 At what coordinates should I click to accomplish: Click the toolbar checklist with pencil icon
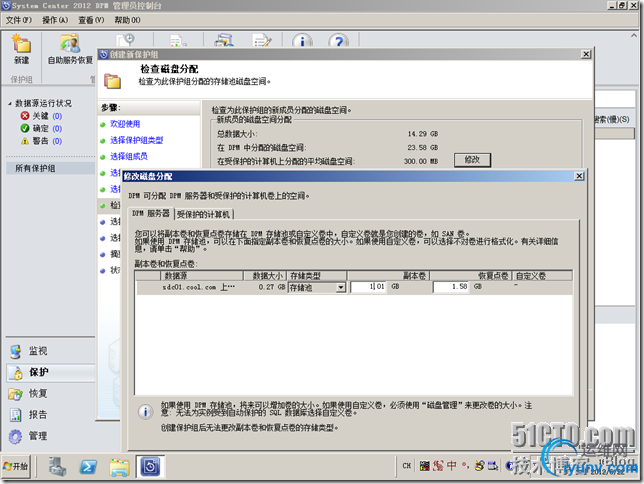pyautogui.click(x=262, y=40)
